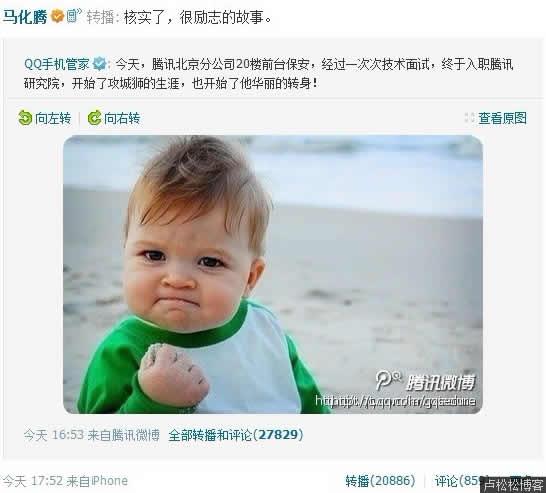Rotate image right via 向右转 text
The height and width of the screenshot is (493, 546).
coord(122,118)
